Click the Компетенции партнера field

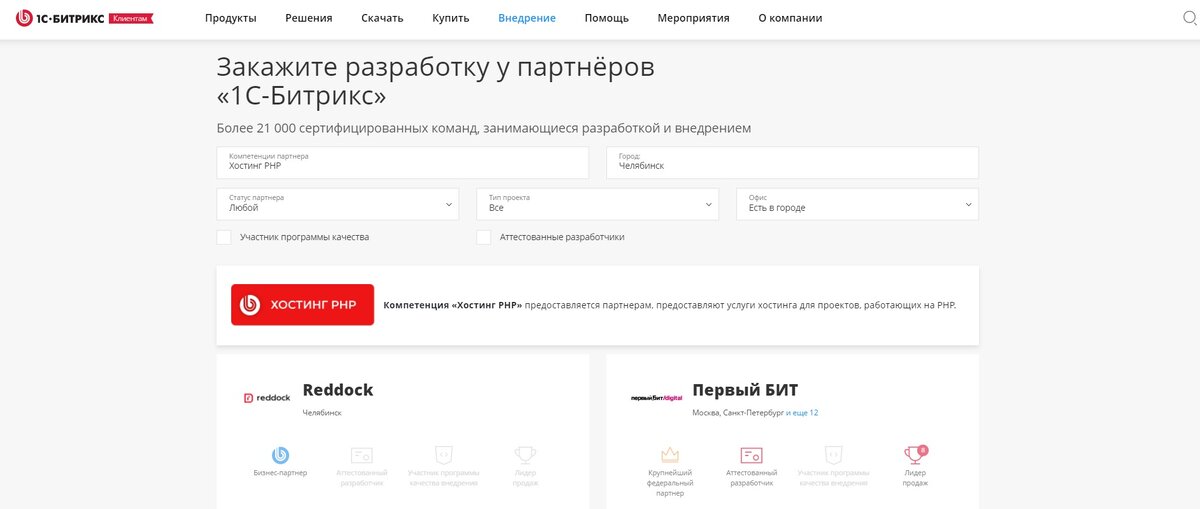402,162
